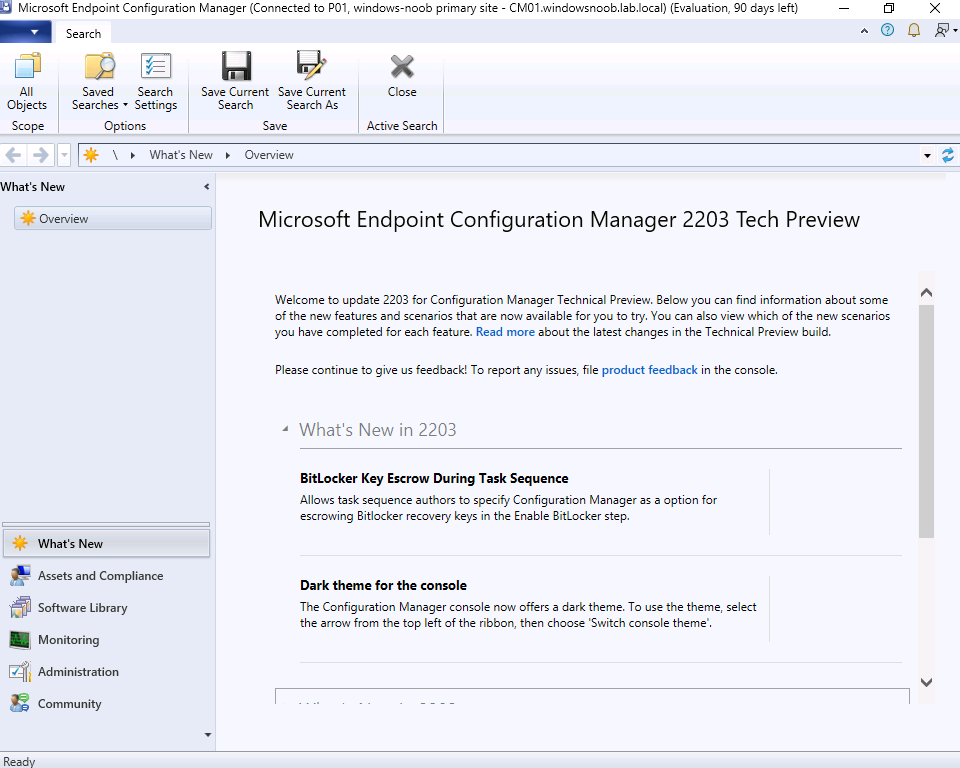Open the What's New workspace

tap(107, 543)
